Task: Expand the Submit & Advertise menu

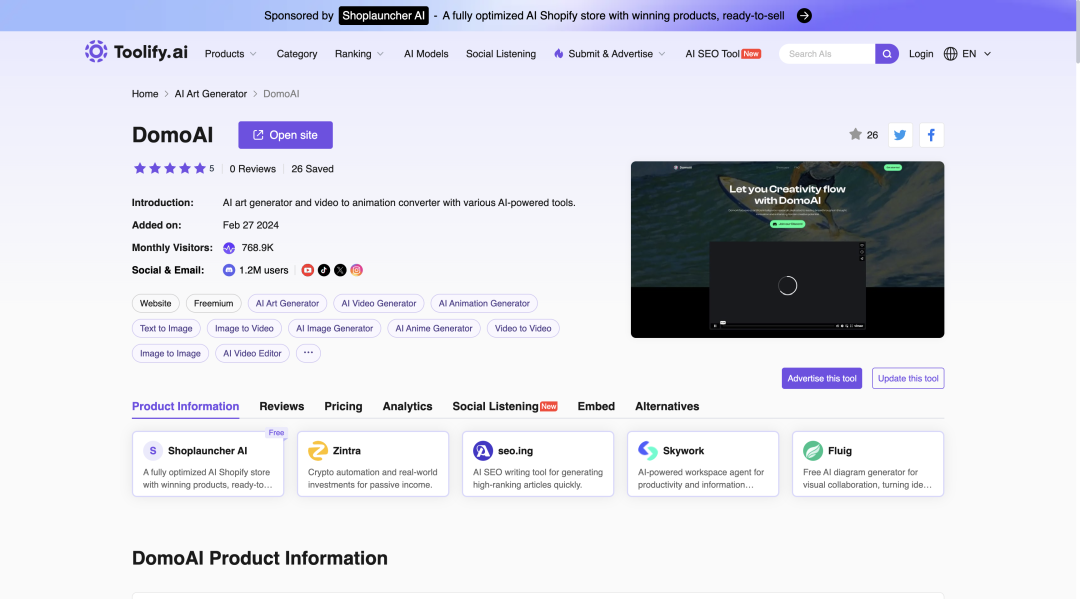Action: point(610,54)
